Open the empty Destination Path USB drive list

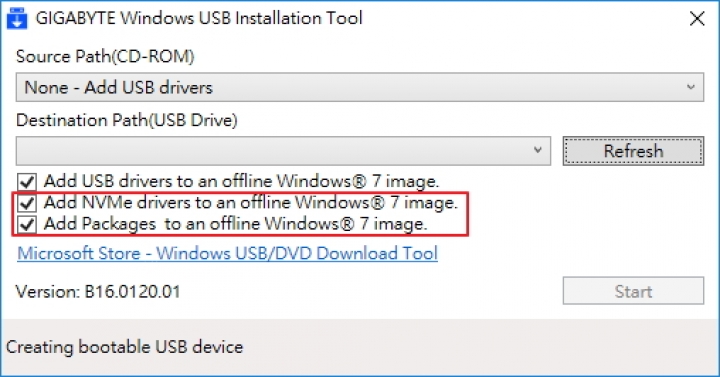pos(283,151)
